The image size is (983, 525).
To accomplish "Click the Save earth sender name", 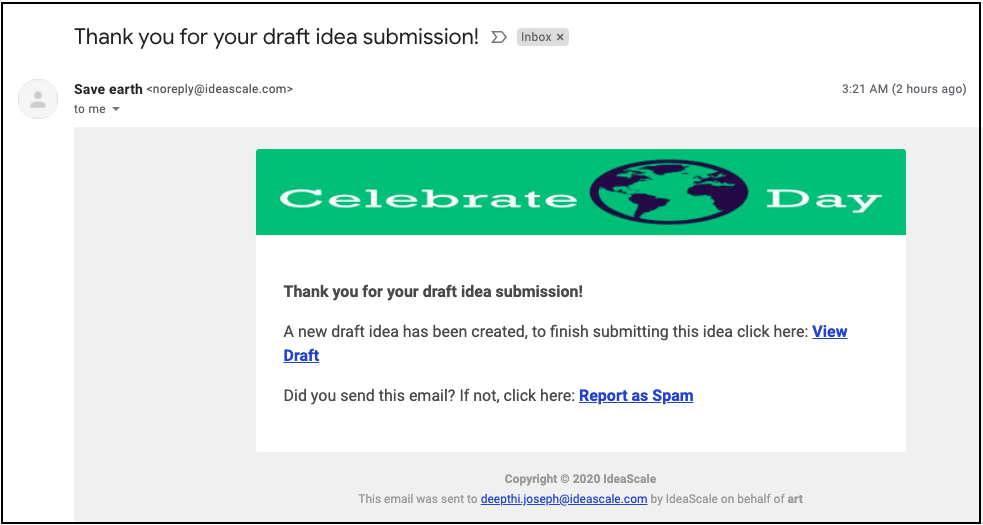I will pos(108,89).
